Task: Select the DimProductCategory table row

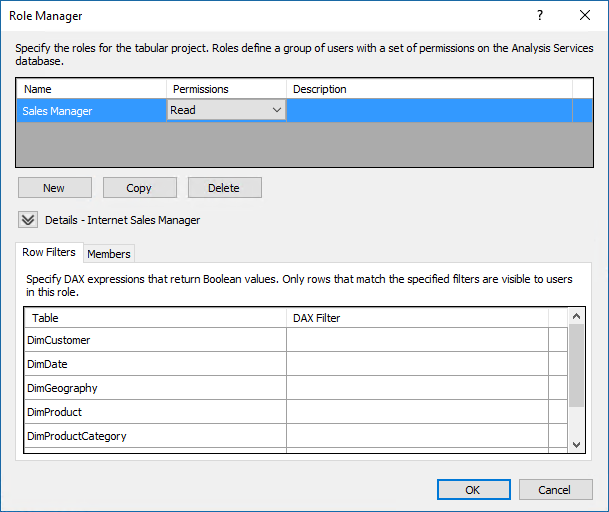Action: (155, 436)
